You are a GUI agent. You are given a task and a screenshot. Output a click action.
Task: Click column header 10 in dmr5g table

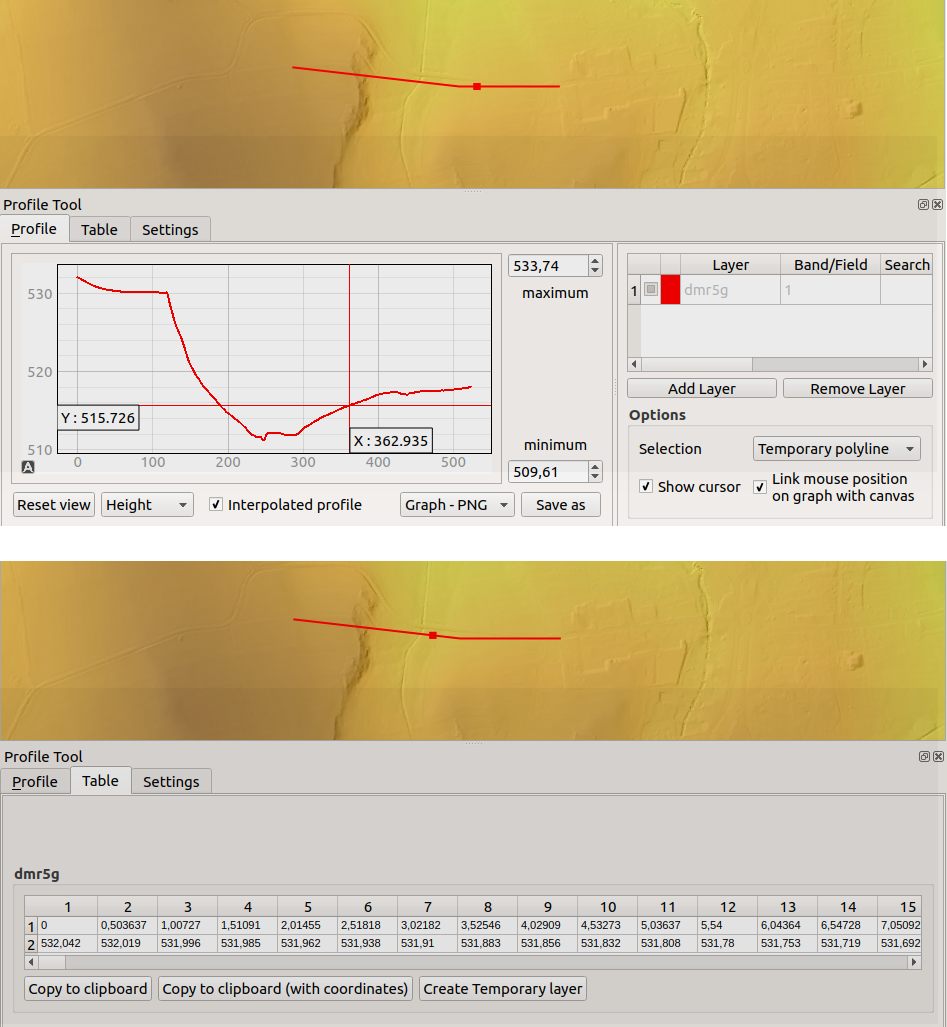click(x=608, y=906)
